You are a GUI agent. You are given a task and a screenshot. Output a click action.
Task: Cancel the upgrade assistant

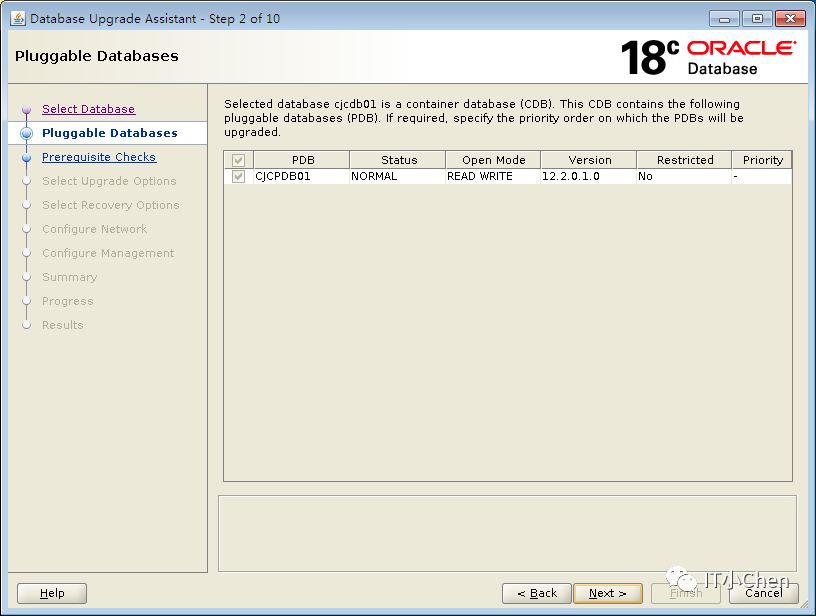point(763,593)
